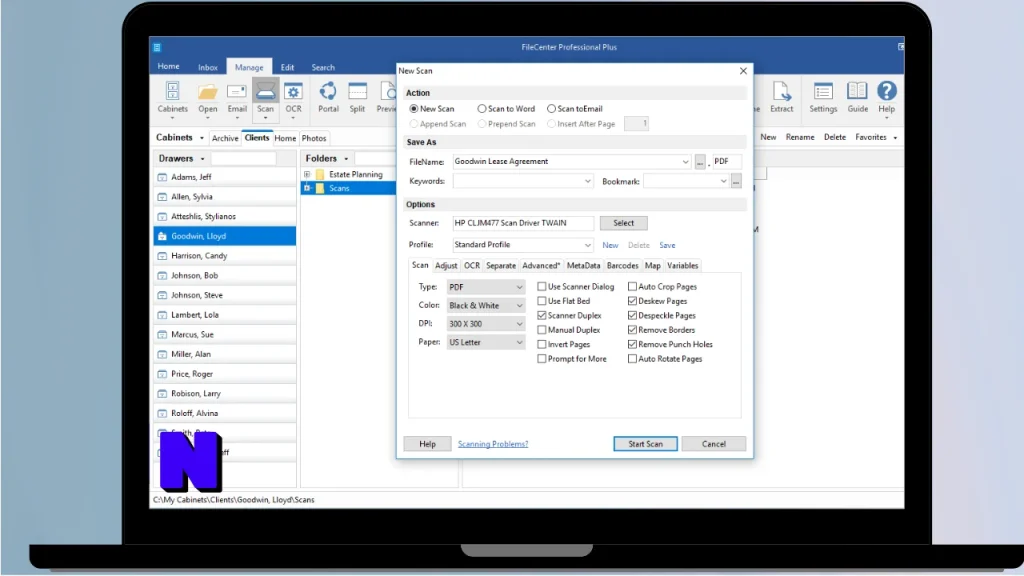Image resolution: width=1024 pixels, height=576 pixels.
Task: Click the Email ribbon icon
Action: 236,92
